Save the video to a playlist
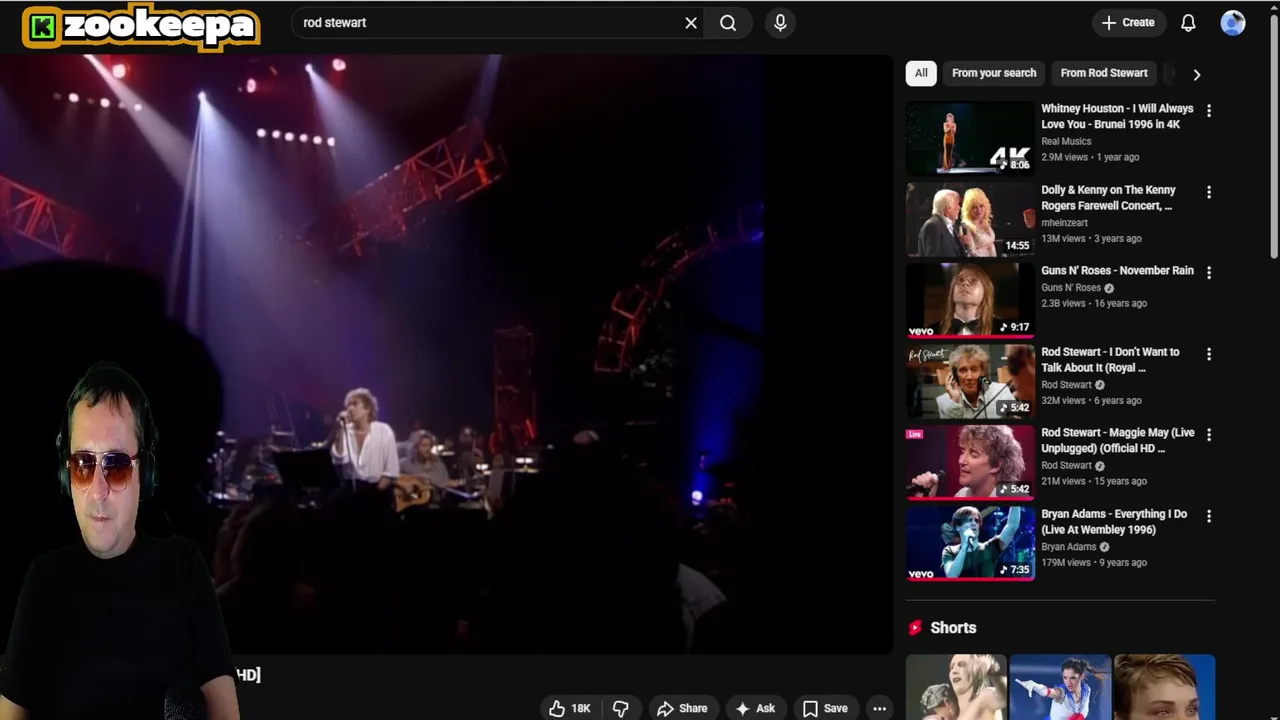 [825, 708]
